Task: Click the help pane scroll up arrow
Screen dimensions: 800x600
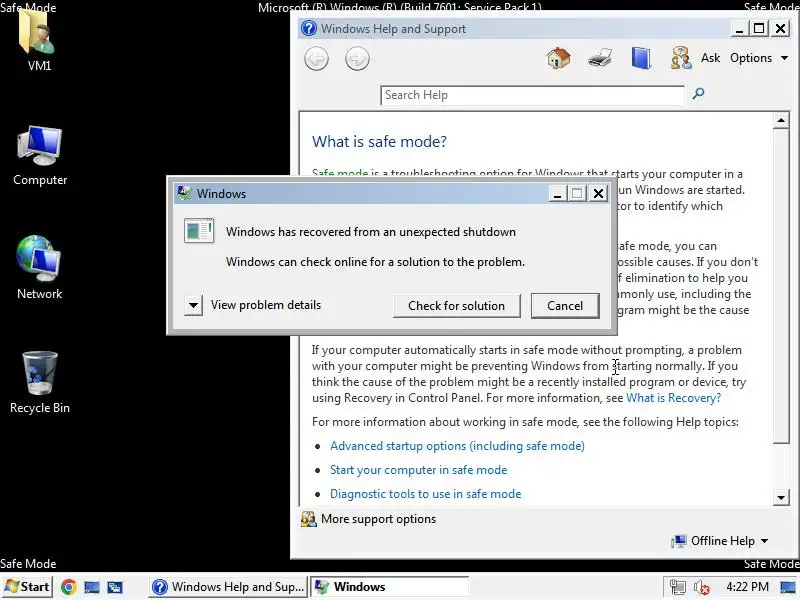Action: 781,120
